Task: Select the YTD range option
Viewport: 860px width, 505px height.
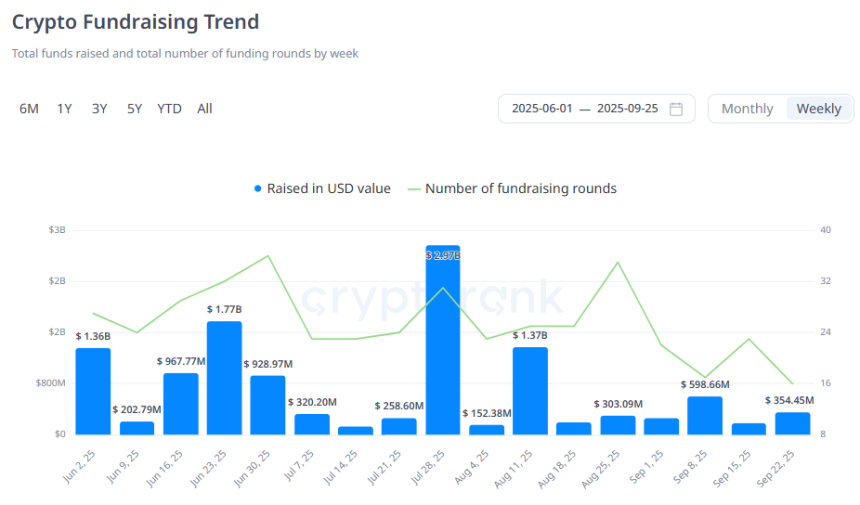Action: (x=169, y=108)
